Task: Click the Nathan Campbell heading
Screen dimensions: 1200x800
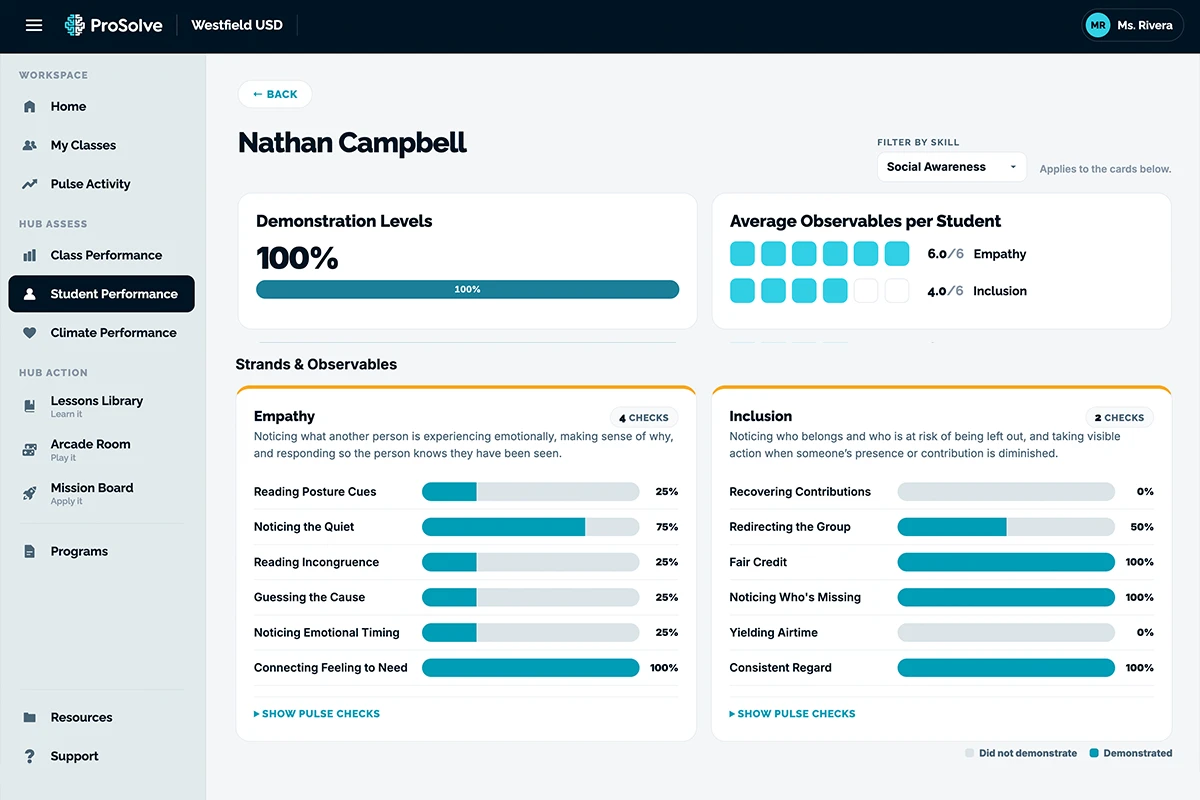Action: (x=352, y=142)
